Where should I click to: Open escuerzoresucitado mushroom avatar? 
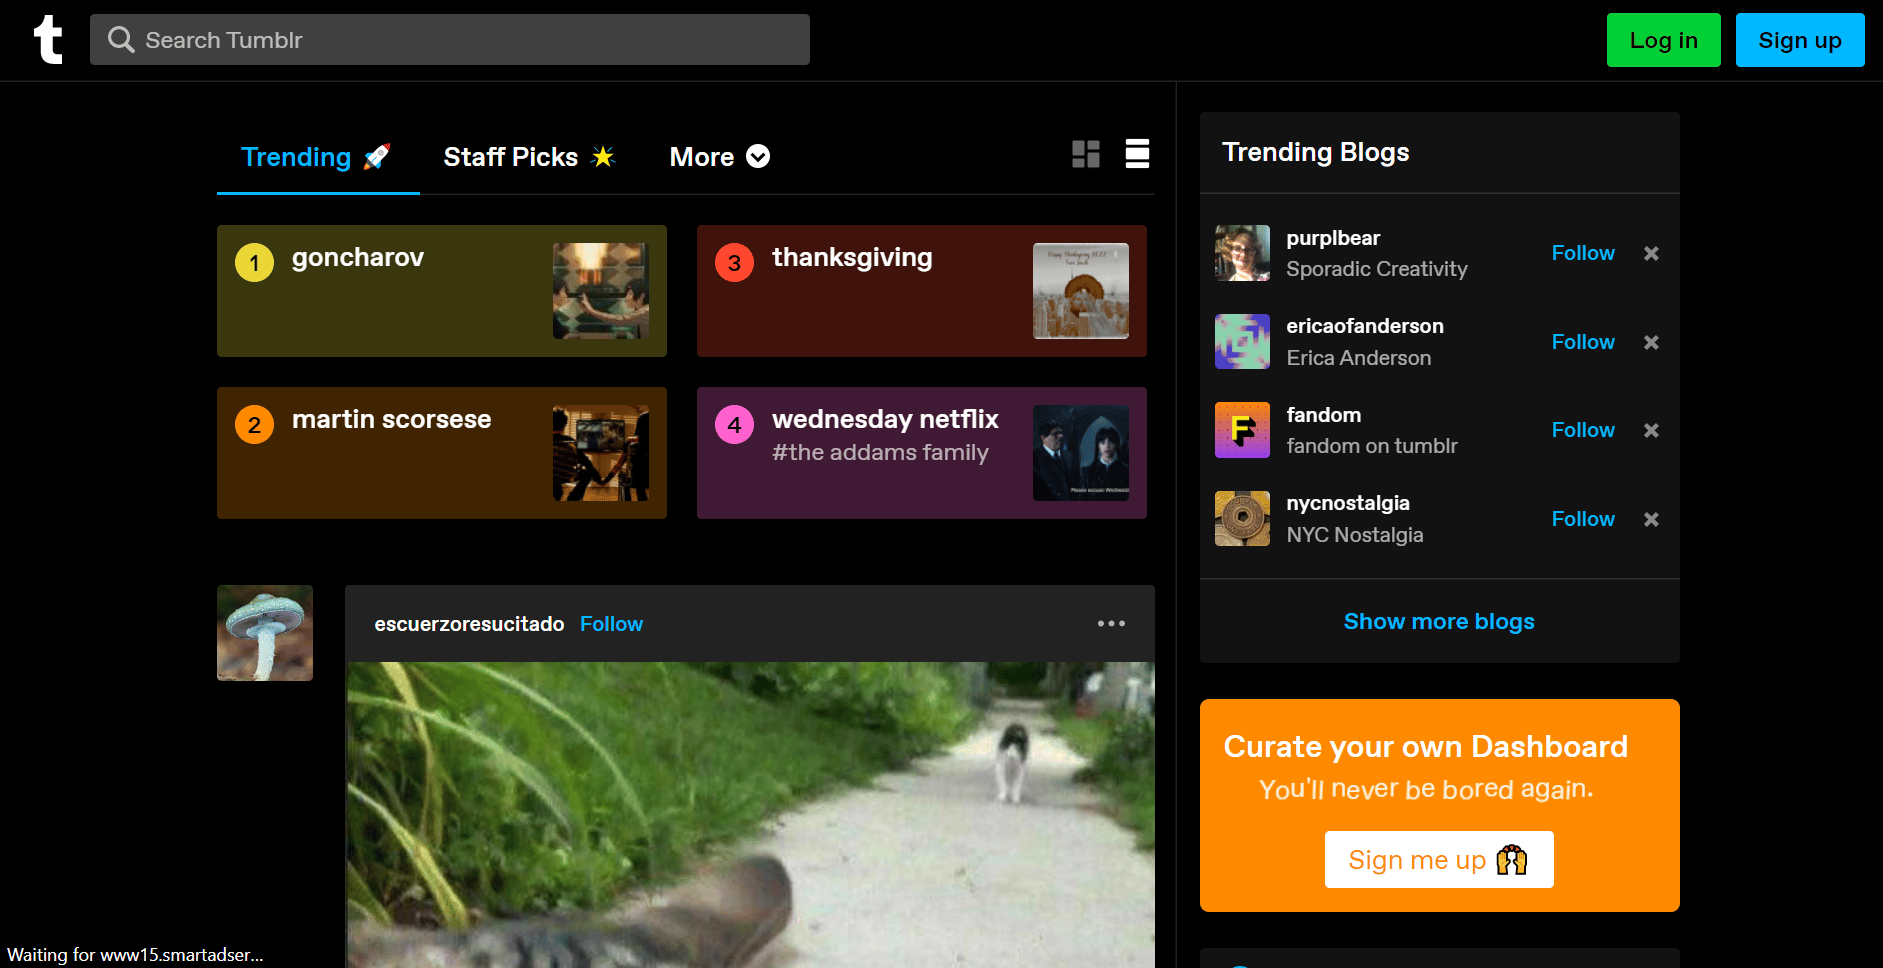(265, 633)
